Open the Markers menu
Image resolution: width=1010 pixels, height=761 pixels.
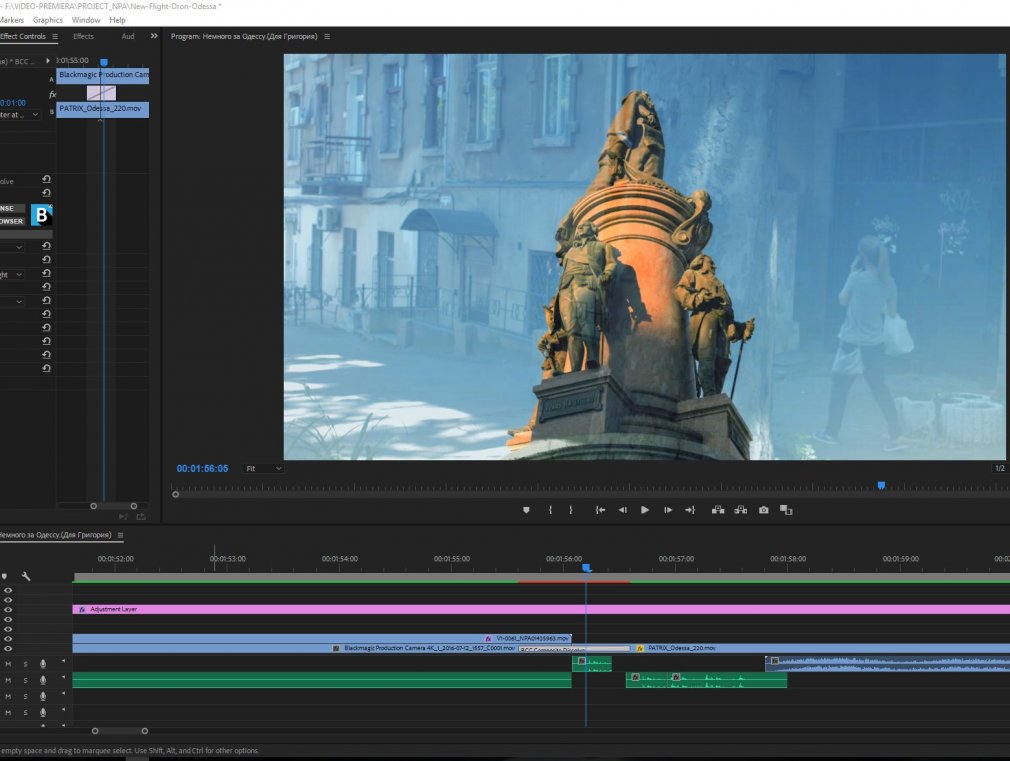pos(12,20)
